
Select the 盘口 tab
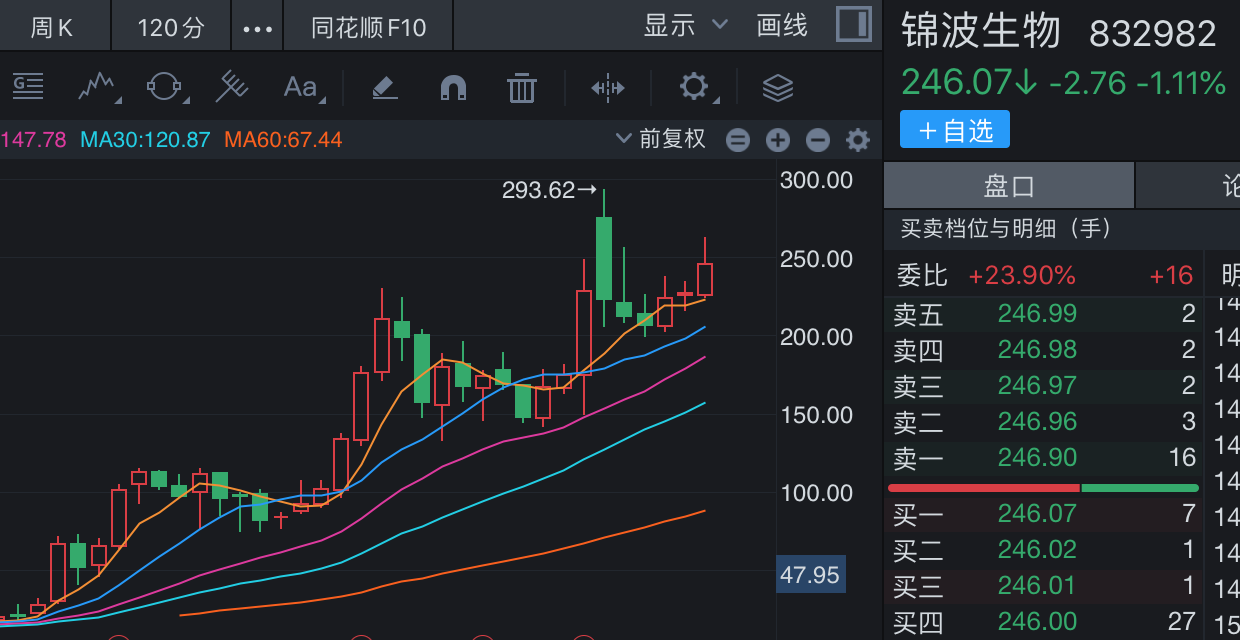pos(1009,186)
